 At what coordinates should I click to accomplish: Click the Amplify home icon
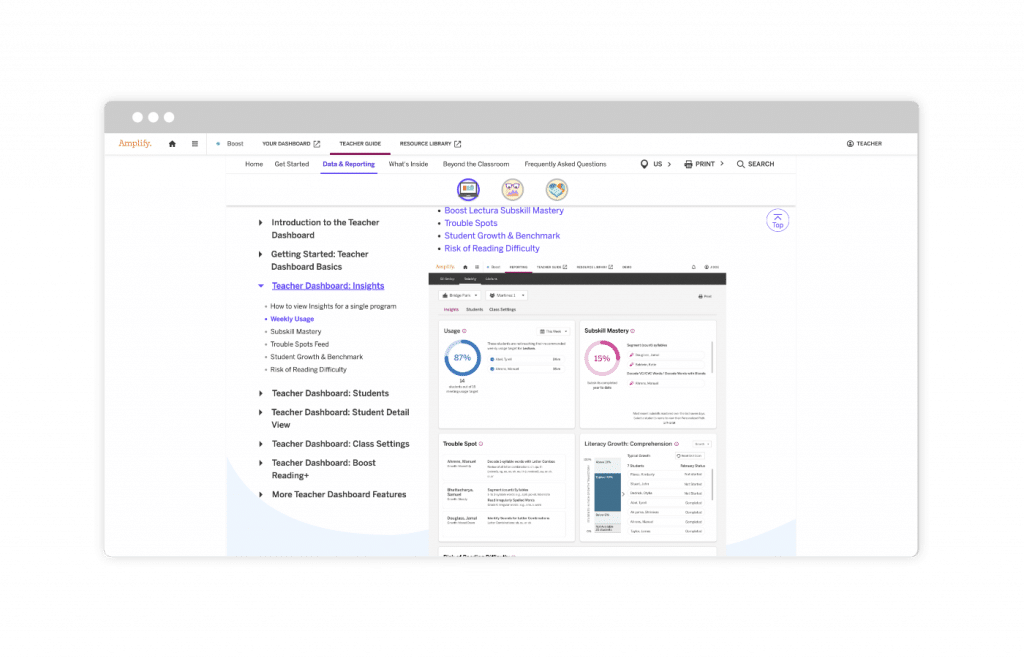(172, 144)
